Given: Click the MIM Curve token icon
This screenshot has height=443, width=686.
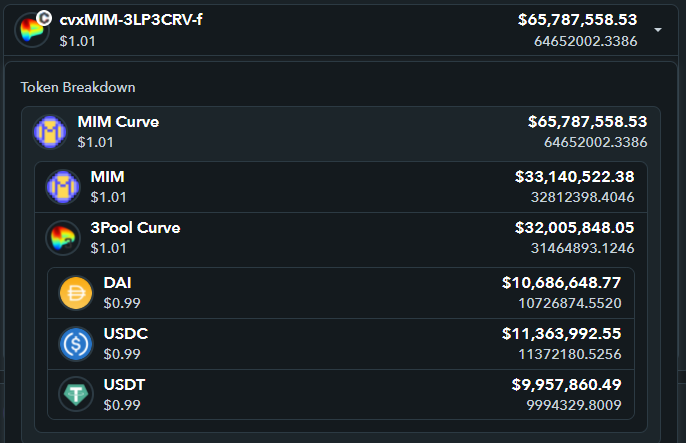Looking at the screenshot, I should (50, 132).
